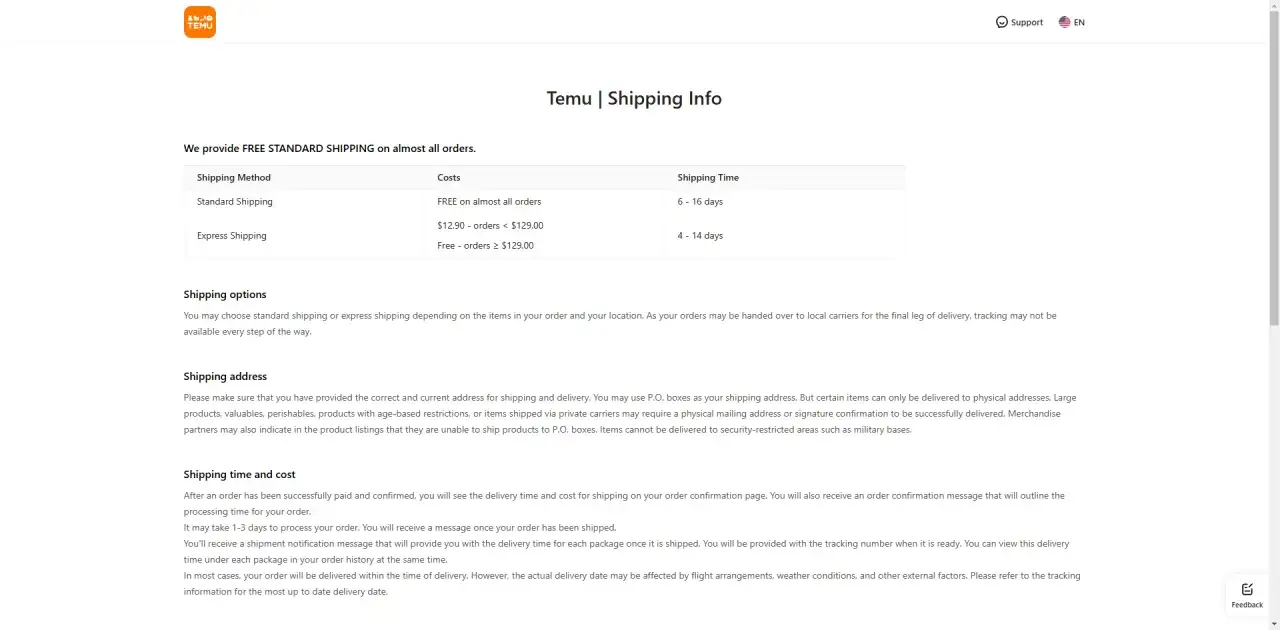This screenshot has width=1280, height=630.
Task: Click the page's vertical scrollbar thumb
Action: 1273,168
